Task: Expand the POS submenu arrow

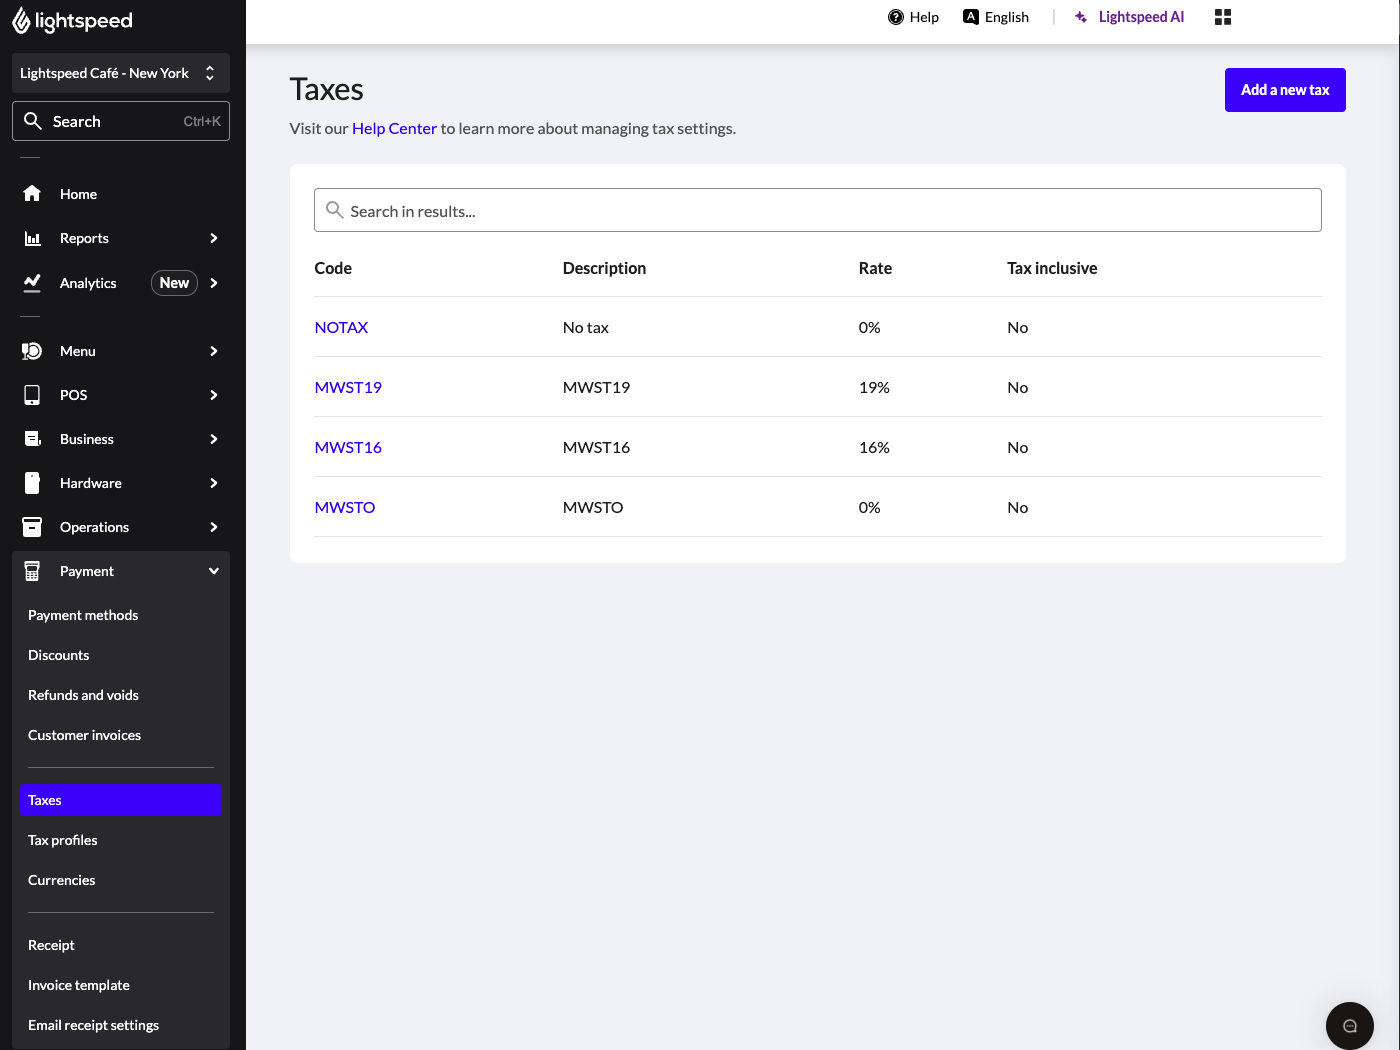Action: tap(213, 395)
